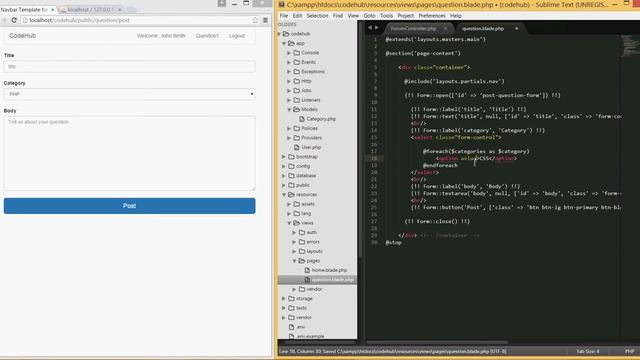Open the Preferences menu
This screenshot has width=640, height=360.
[432, 16]
